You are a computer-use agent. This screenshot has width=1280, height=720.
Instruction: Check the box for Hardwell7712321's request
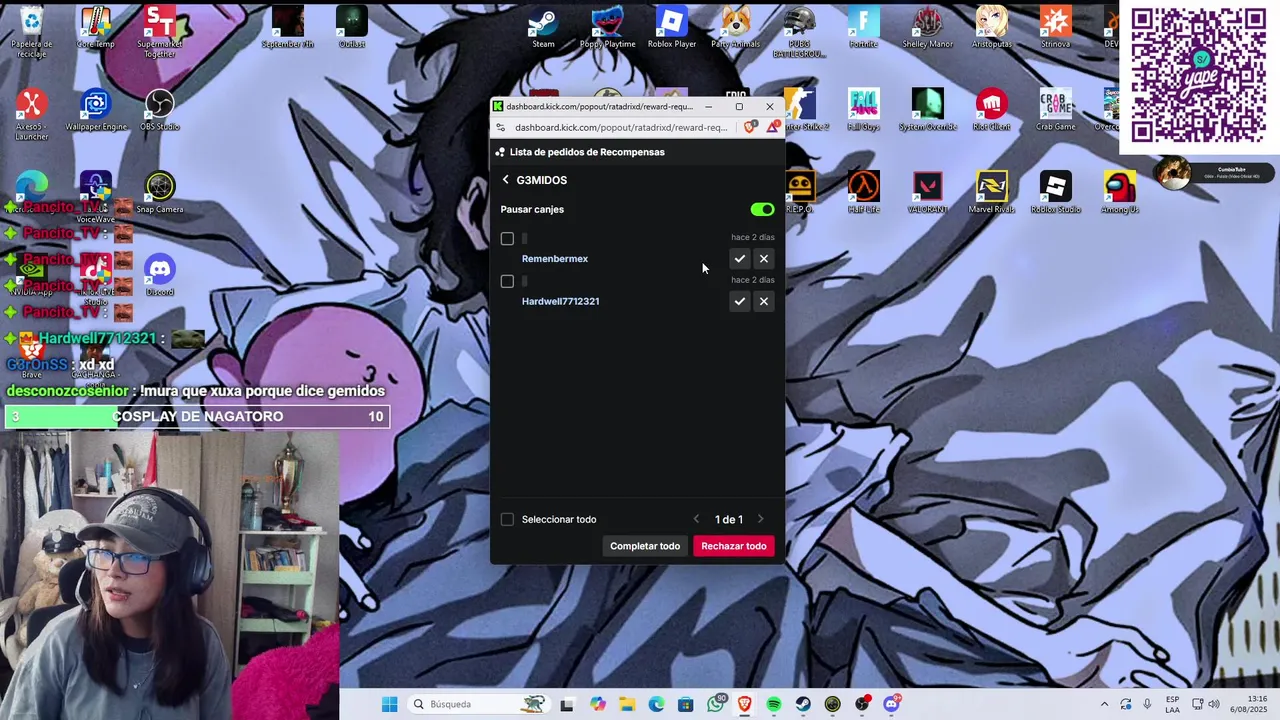[x=507, y=281]
